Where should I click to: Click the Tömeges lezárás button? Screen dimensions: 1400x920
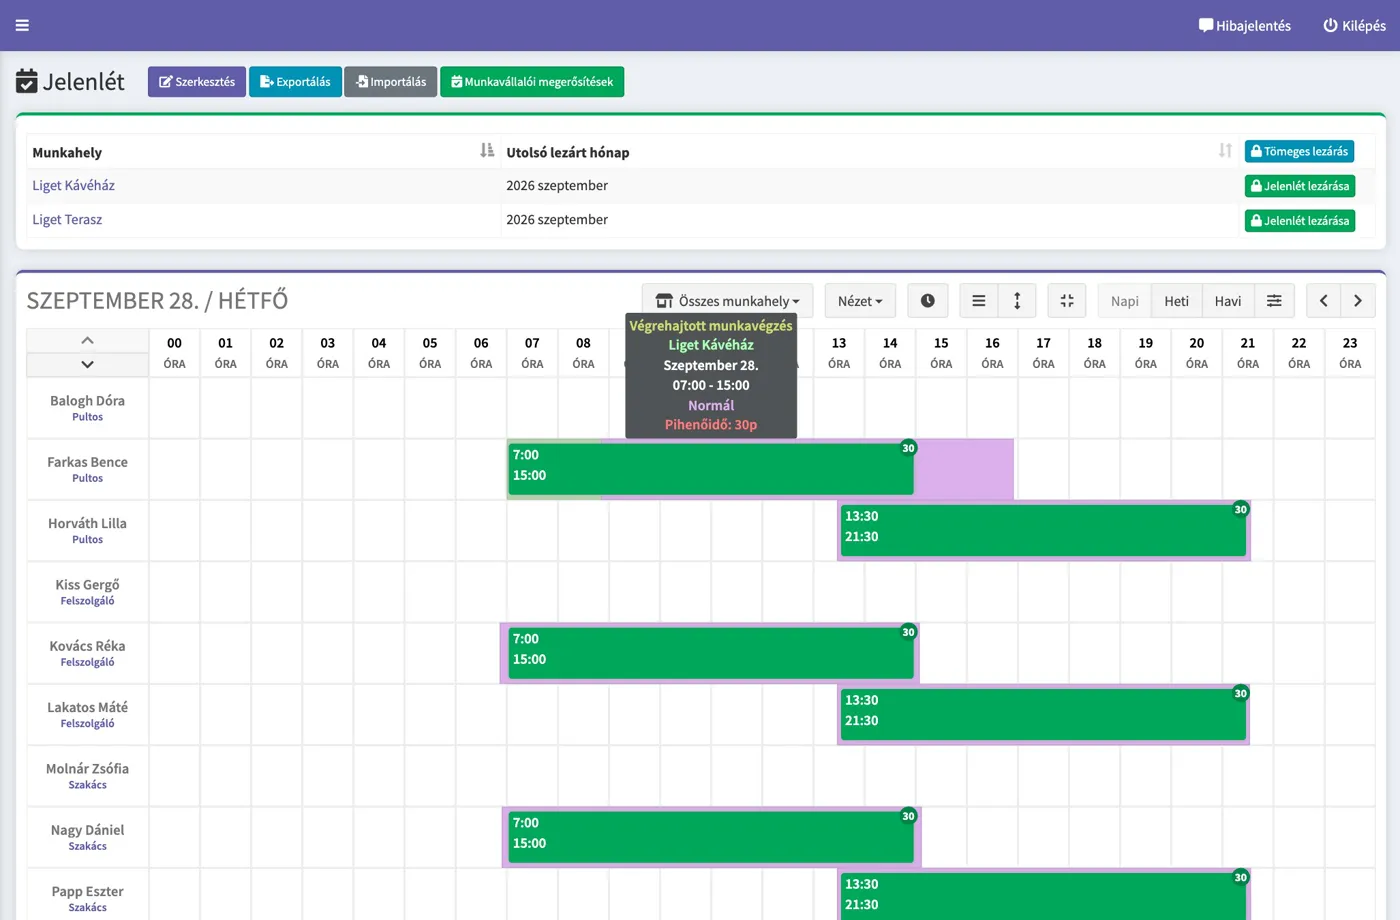pyautogui.click(x=1299, y=152)
